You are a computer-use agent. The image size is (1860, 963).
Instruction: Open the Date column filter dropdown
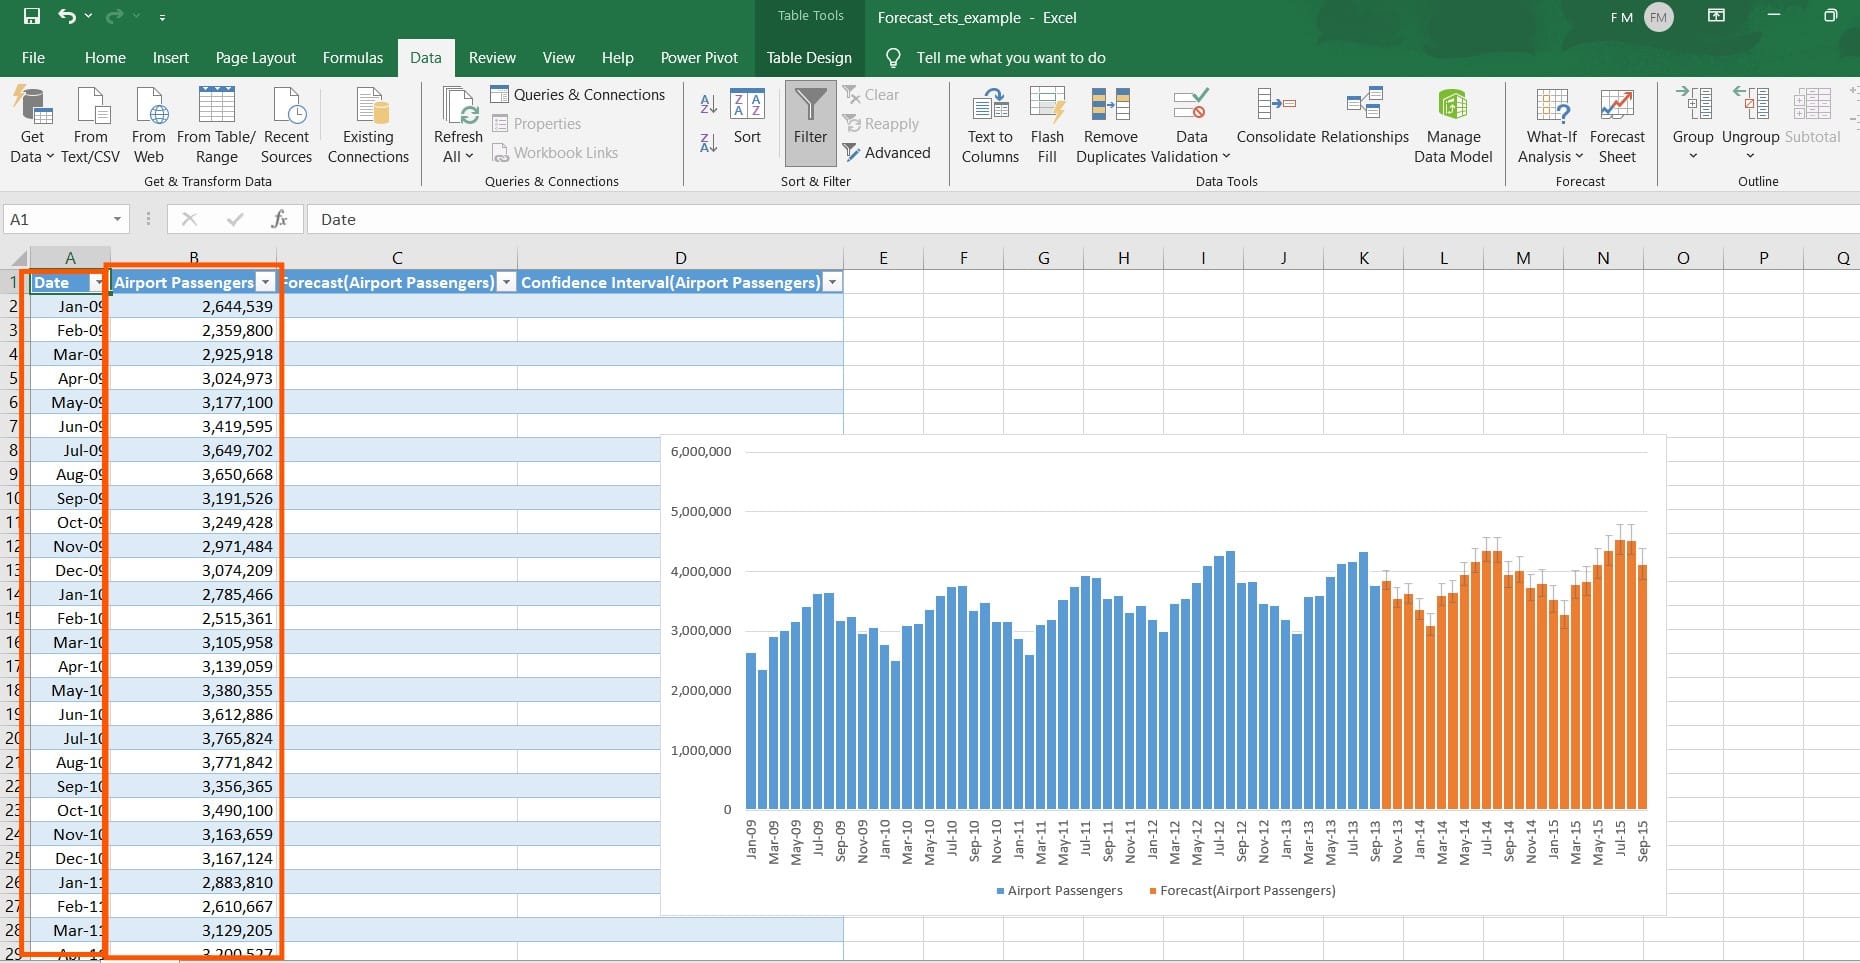pyautogui.click(x=97, y=283)
